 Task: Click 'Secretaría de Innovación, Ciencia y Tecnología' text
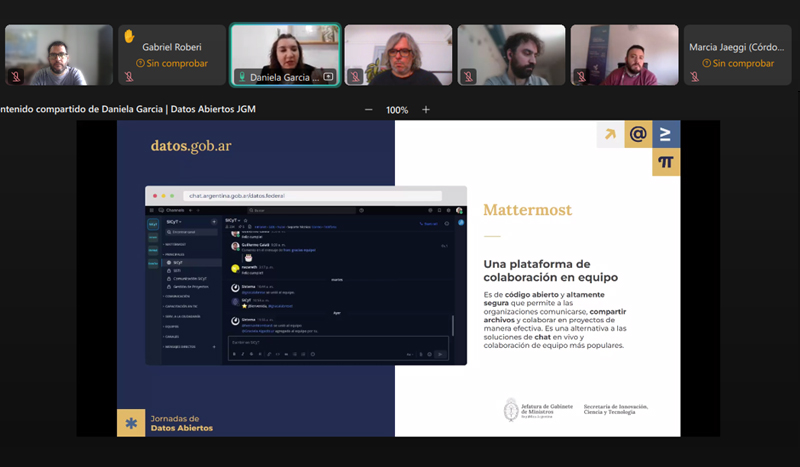click(x=616, y=409)
